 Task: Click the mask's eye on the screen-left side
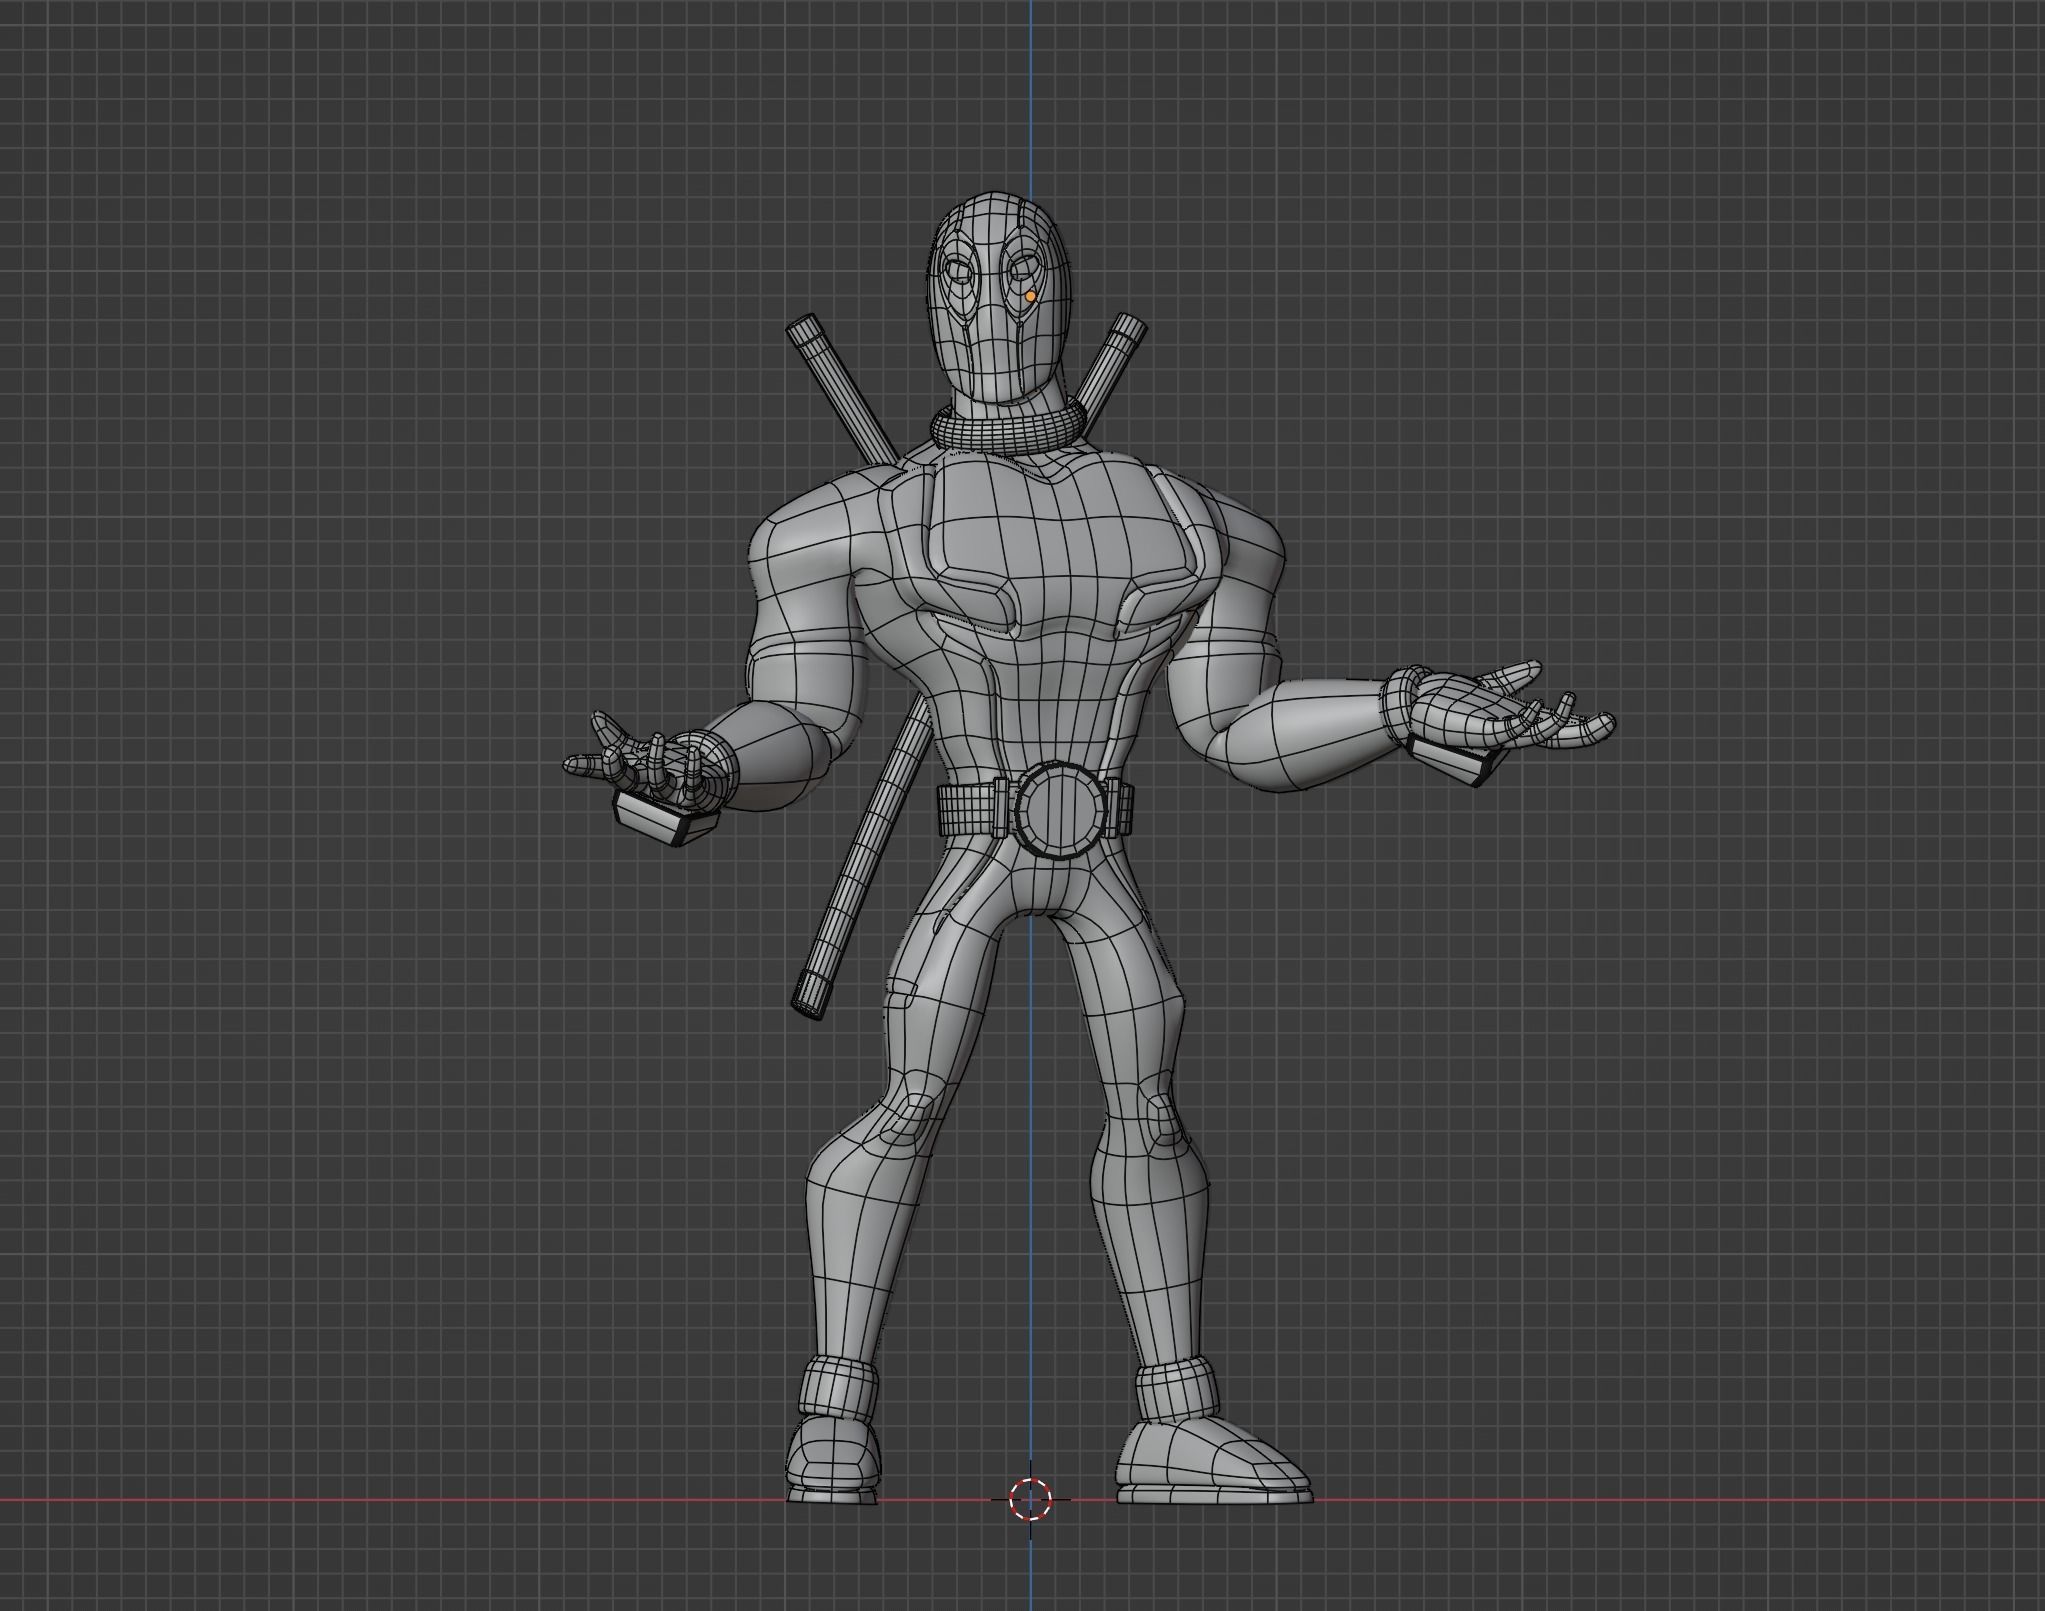(960, 272)
